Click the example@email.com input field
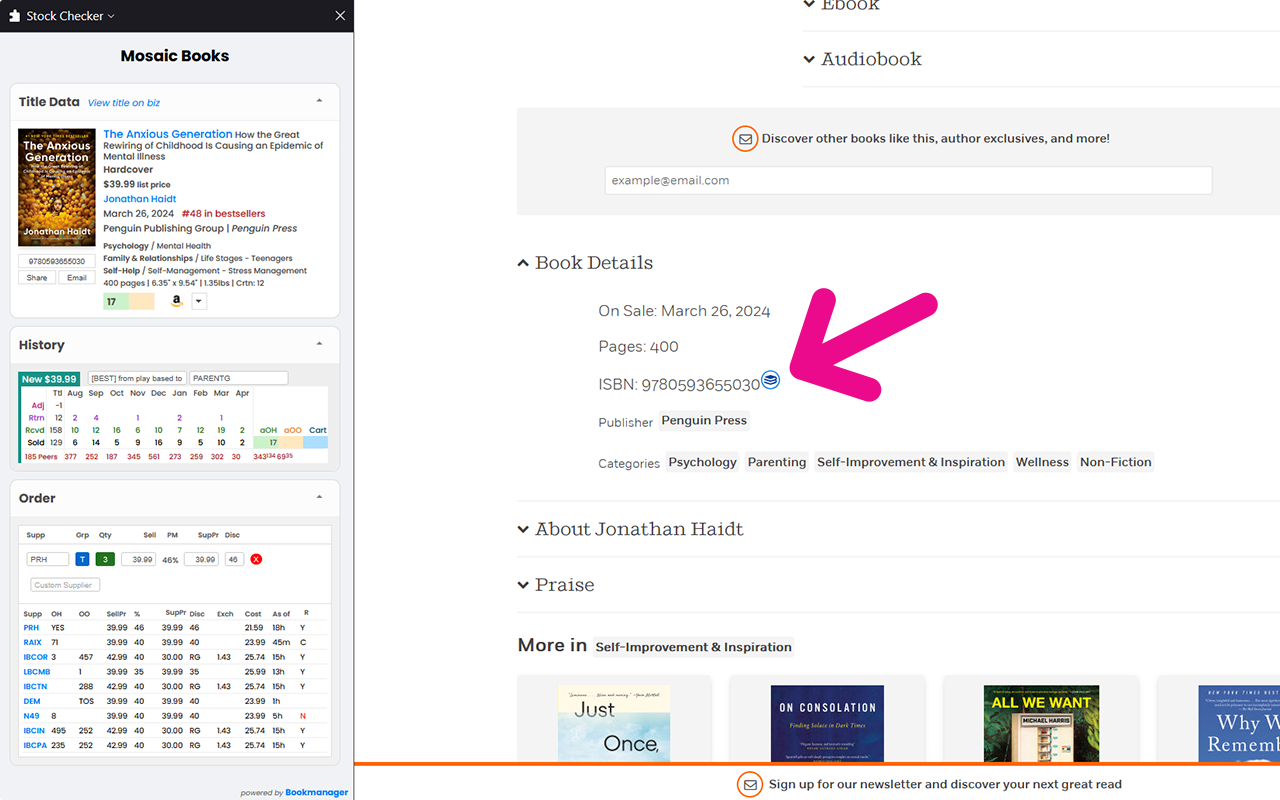This screenshot has width=1280, height=800. [x=908, y=181]
